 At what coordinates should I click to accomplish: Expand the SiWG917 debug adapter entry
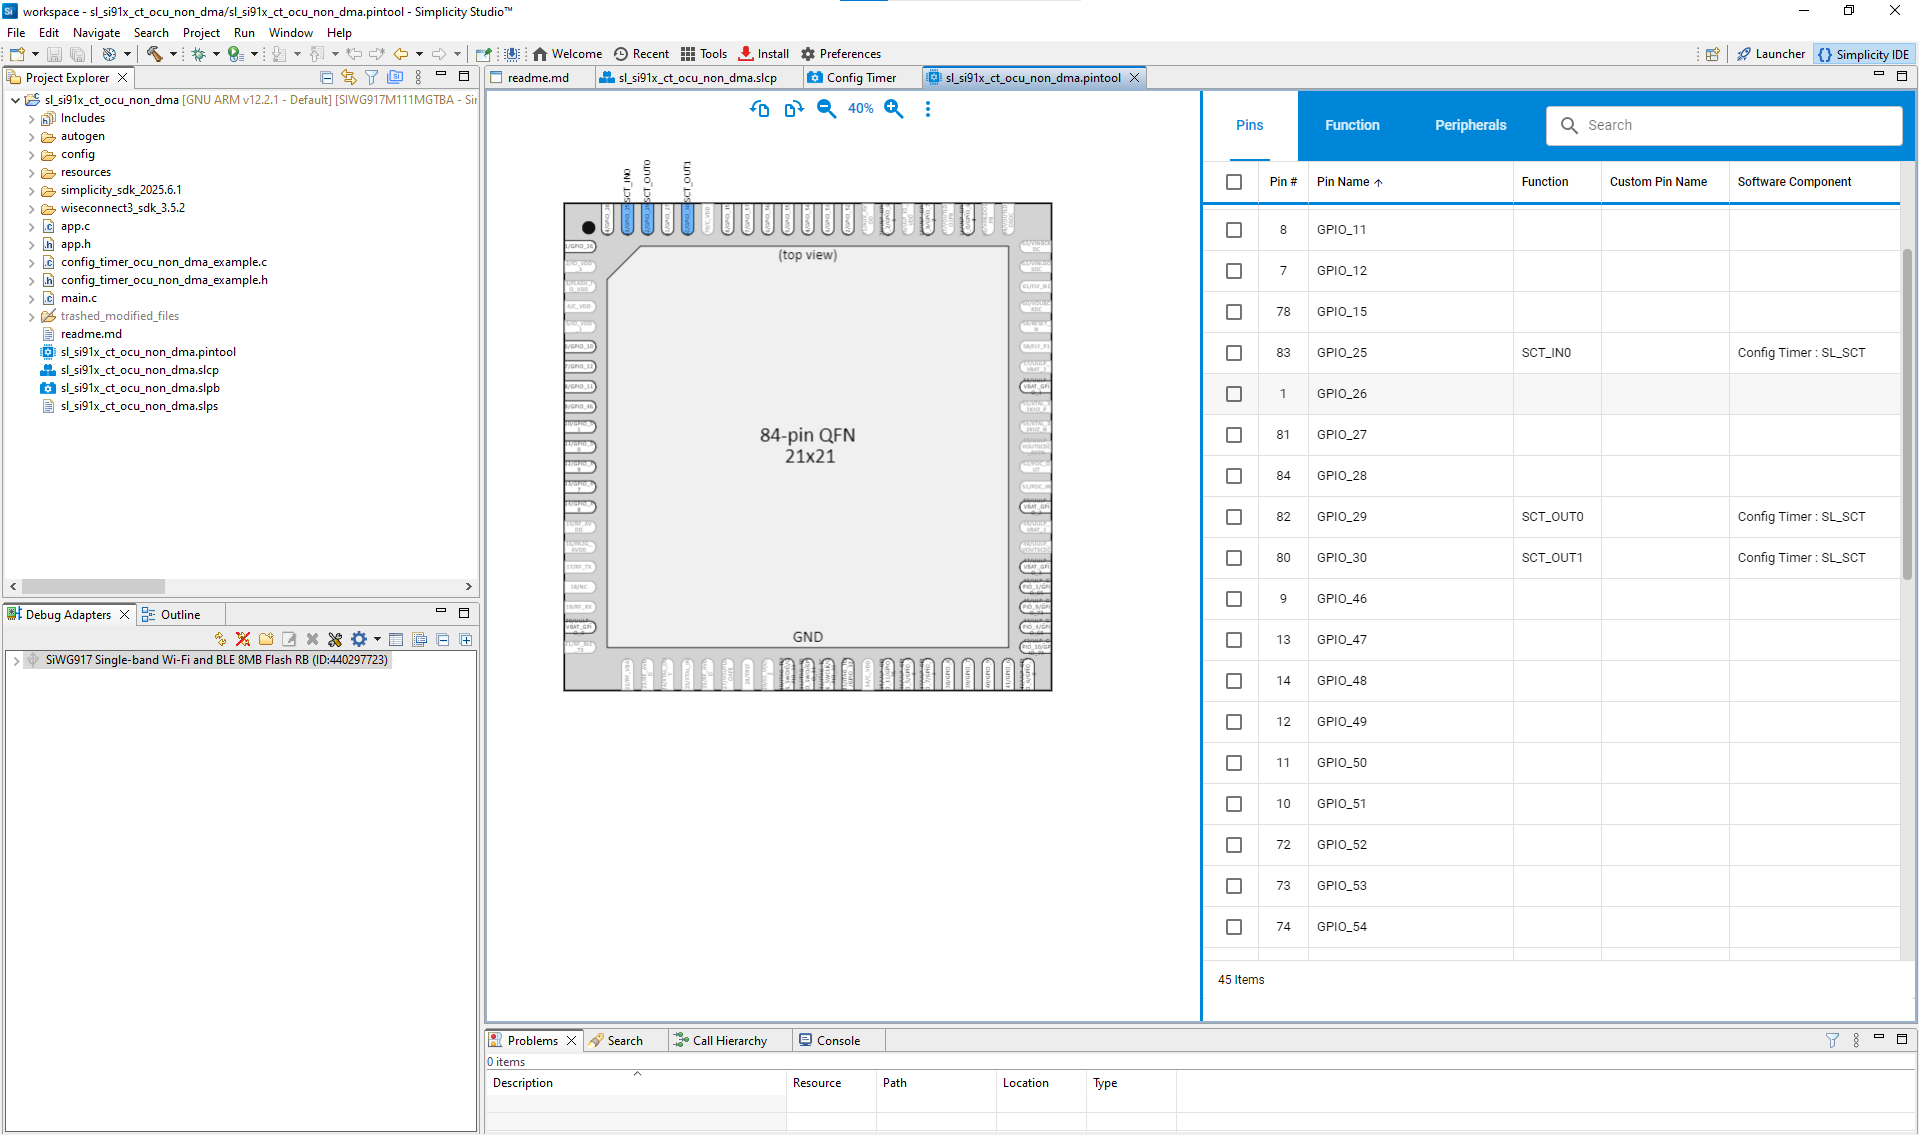[16, 660]
